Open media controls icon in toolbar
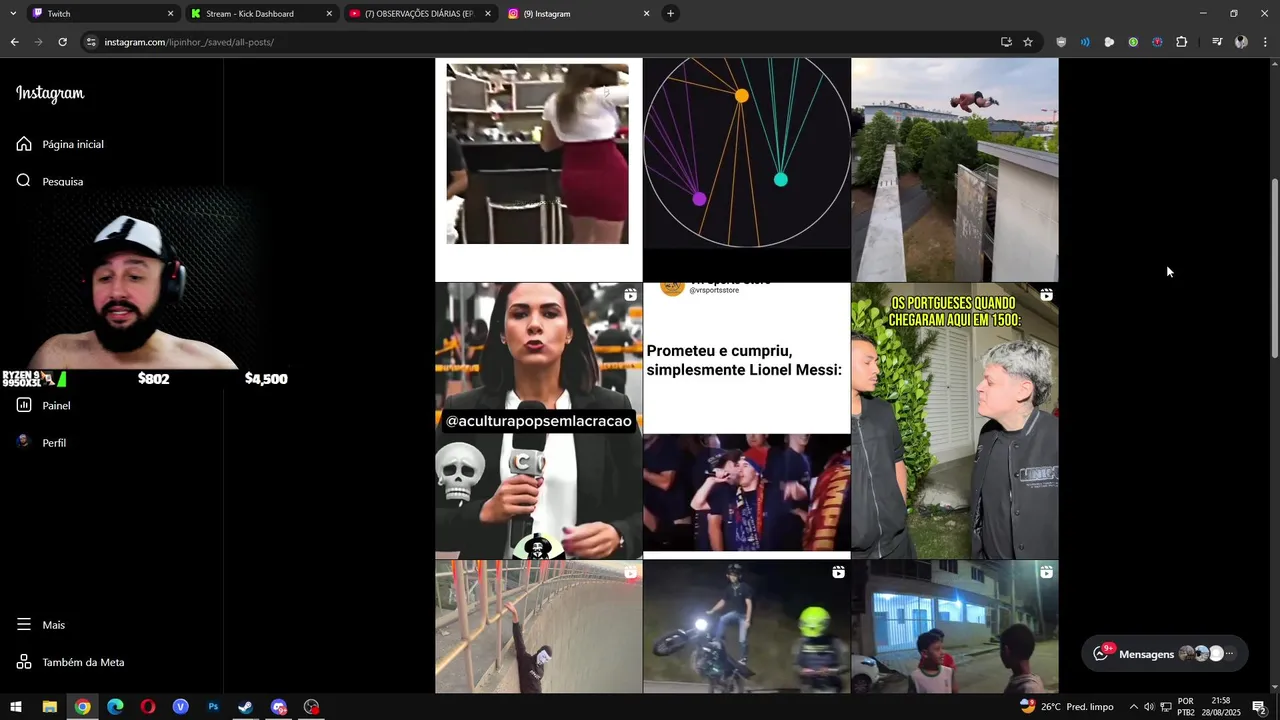 [x=1217, y=42]
